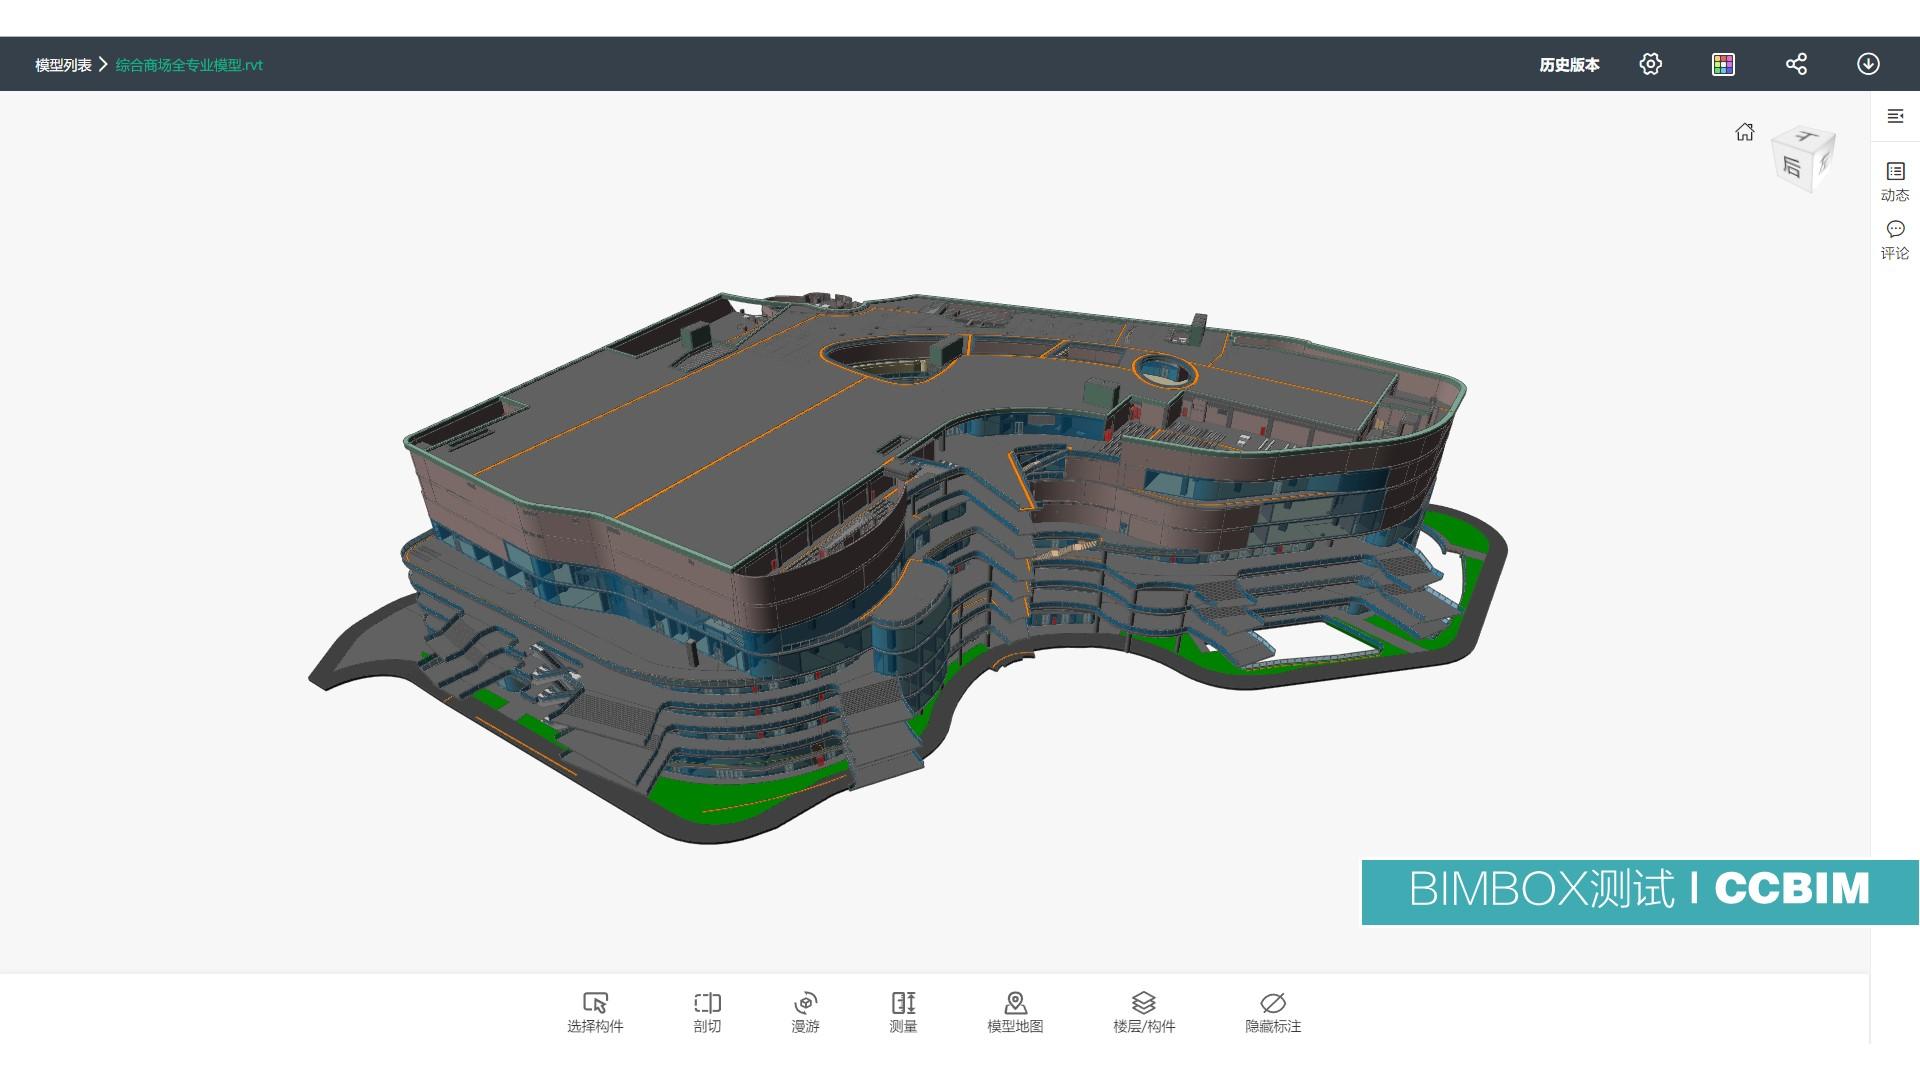Screen dimensions: 1920x1080
Task: Click the home icon to reset the view
Action: coord(1745,131)
